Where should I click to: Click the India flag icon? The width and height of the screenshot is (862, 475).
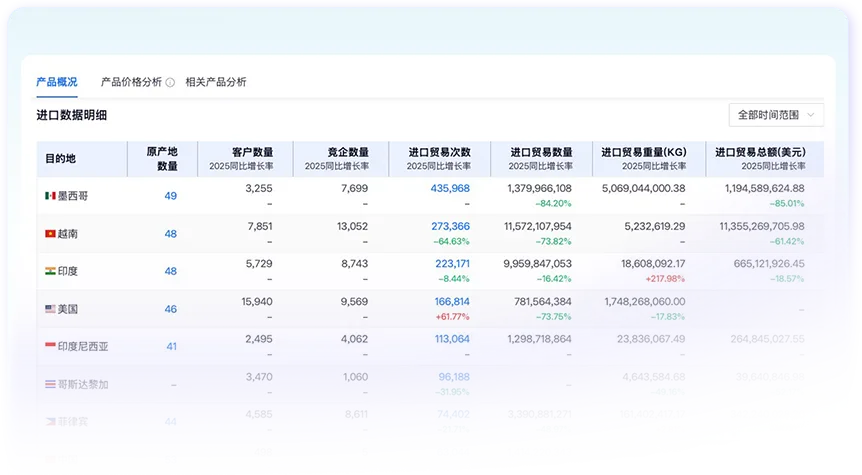50,271
